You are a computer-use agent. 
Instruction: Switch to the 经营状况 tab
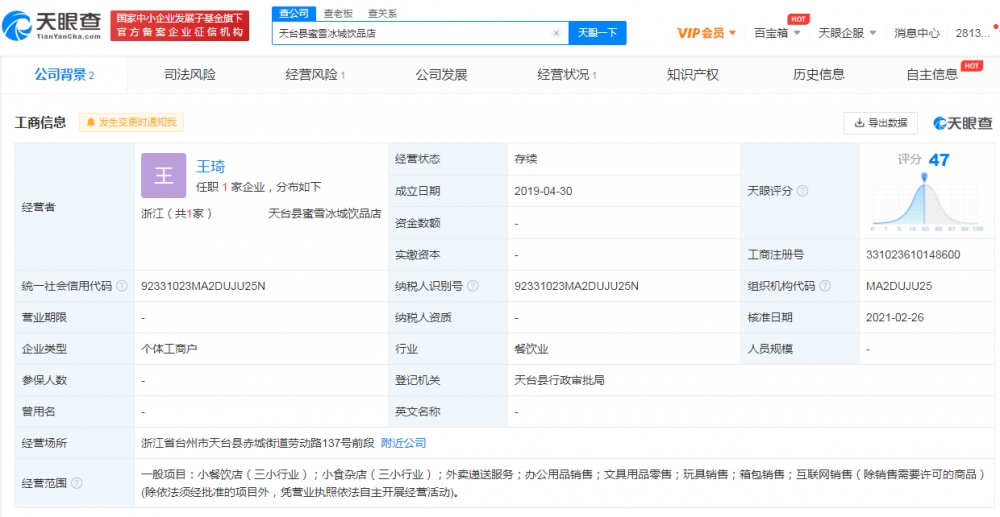pos(567,75)
